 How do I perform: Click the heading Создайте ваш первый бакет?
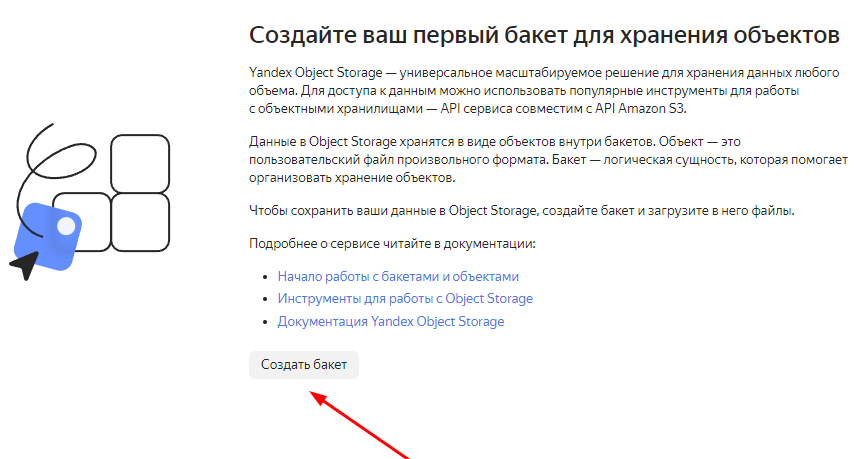543,35
